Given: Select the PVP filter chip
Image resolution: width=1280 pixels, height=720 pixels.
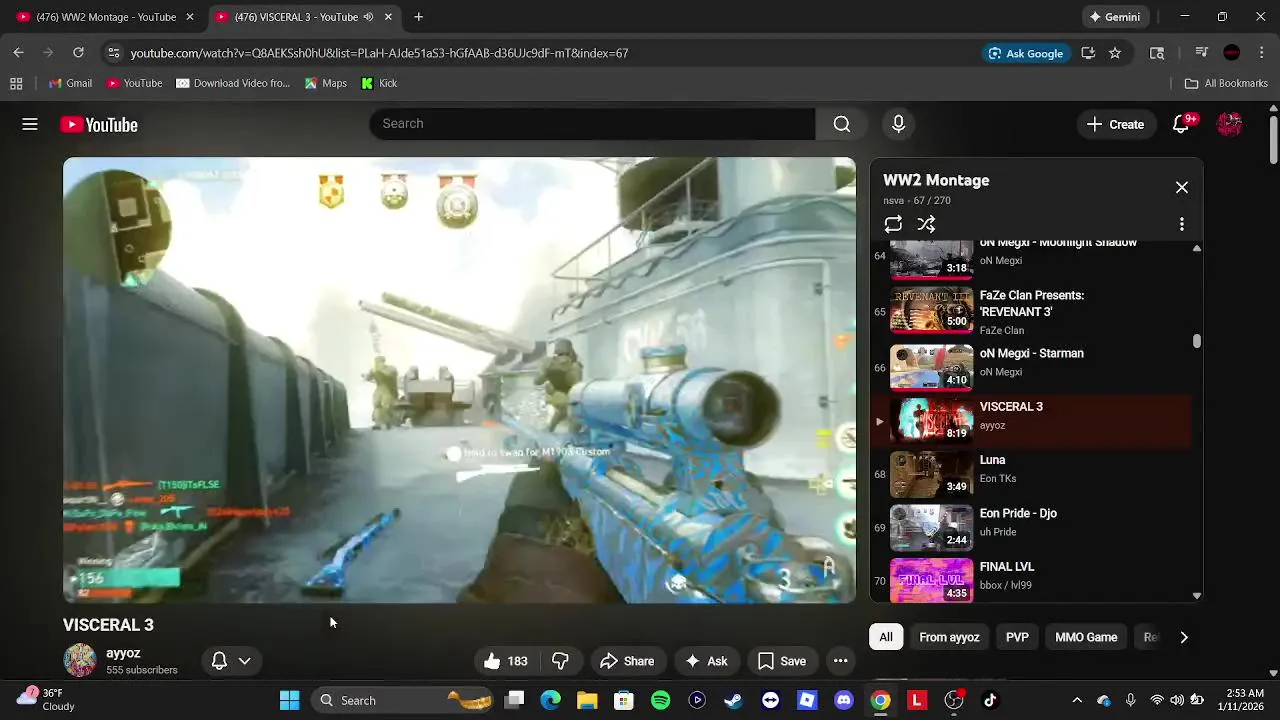Looking at the screenshot, I should tap(1017, 637).
